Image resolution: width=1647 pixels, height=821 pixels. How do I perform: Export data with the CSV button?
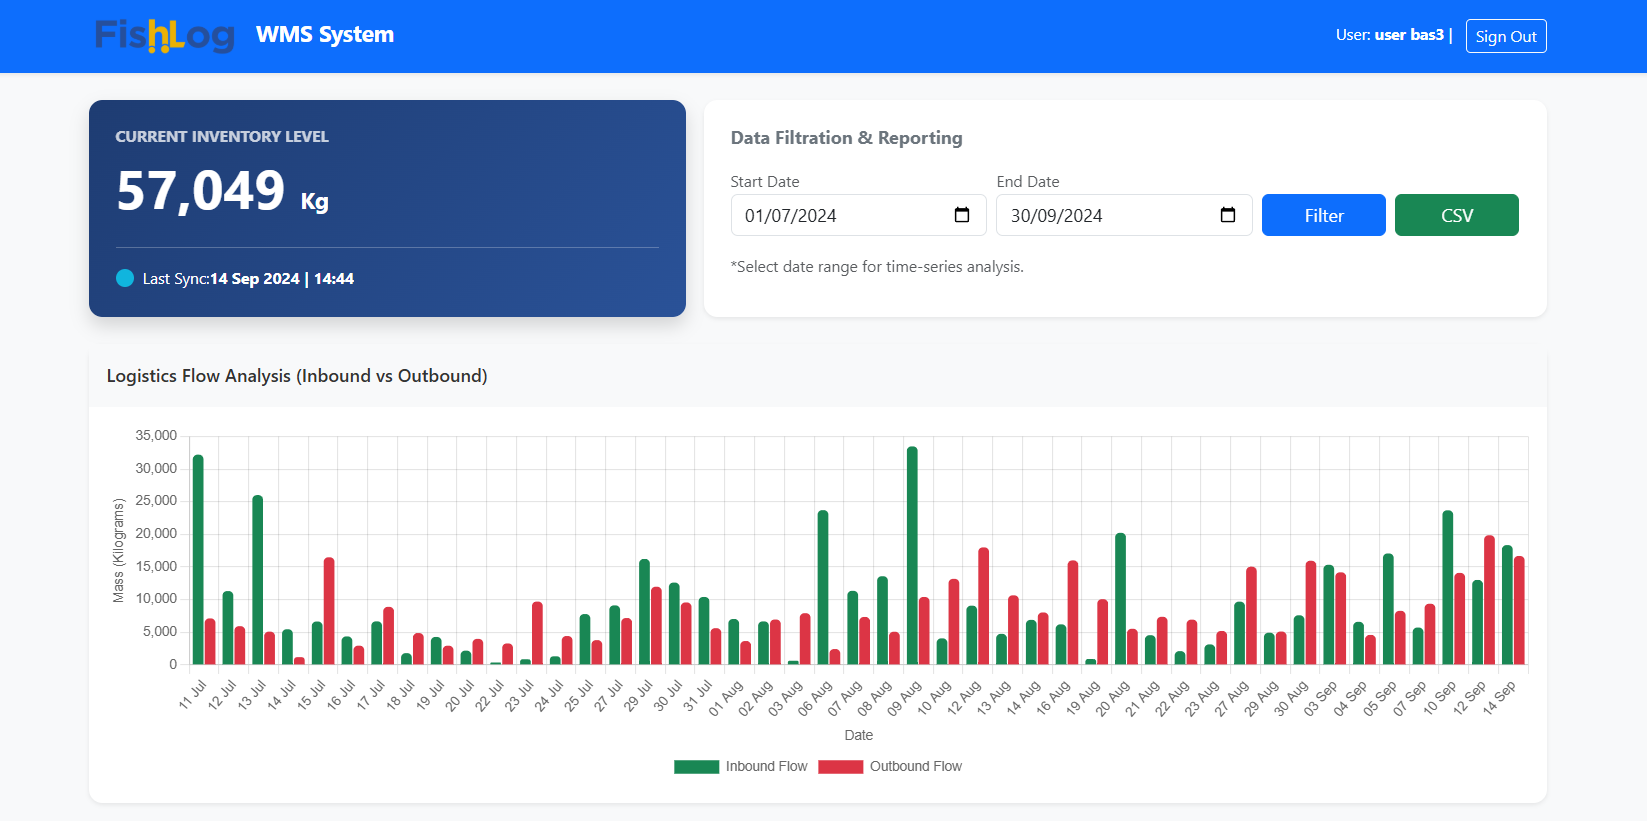1456,215
